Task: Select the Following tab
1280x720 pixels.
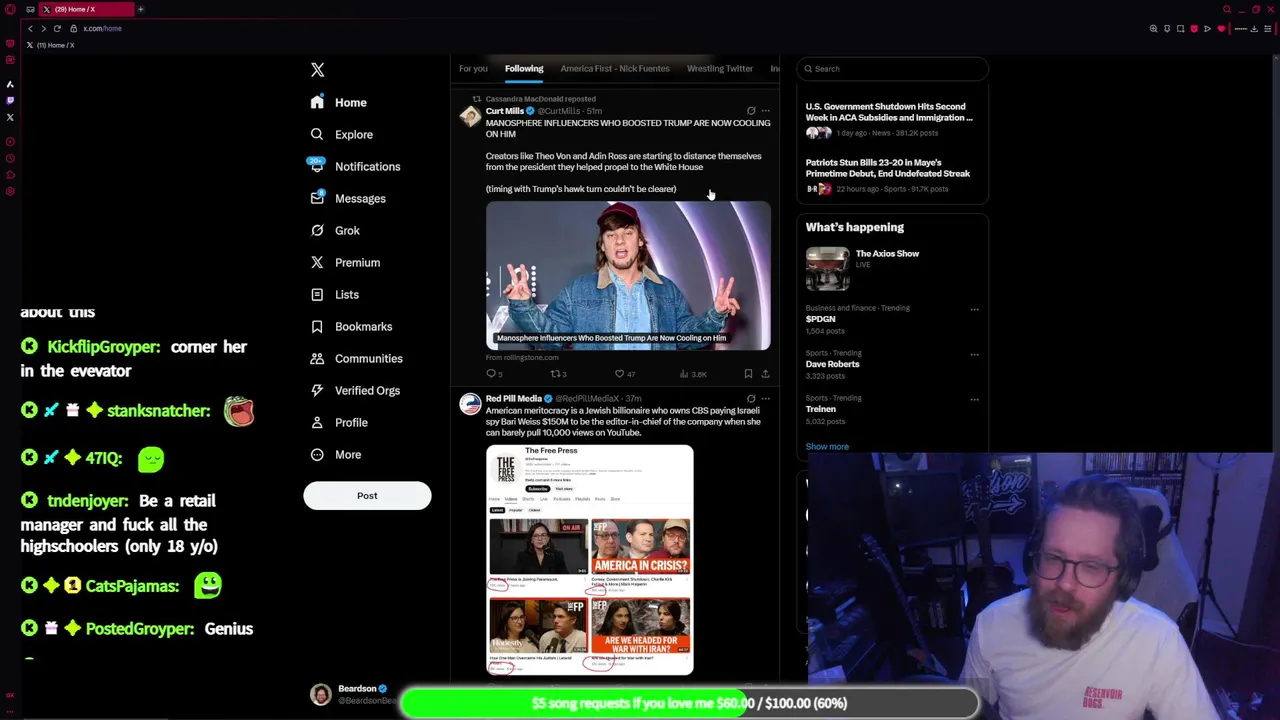Action: pyautogui.click(x=524, y=68)
